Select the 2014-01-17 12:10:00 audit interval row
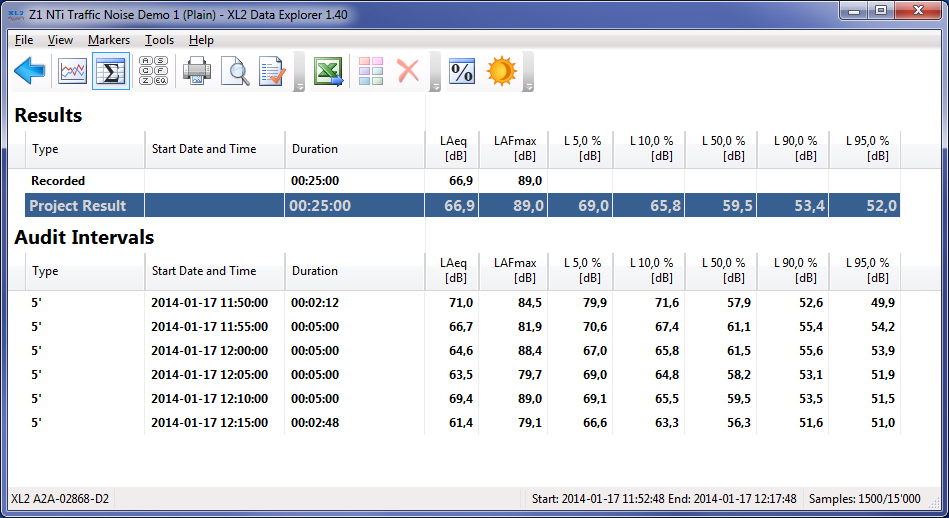 (x=209, y=399)
